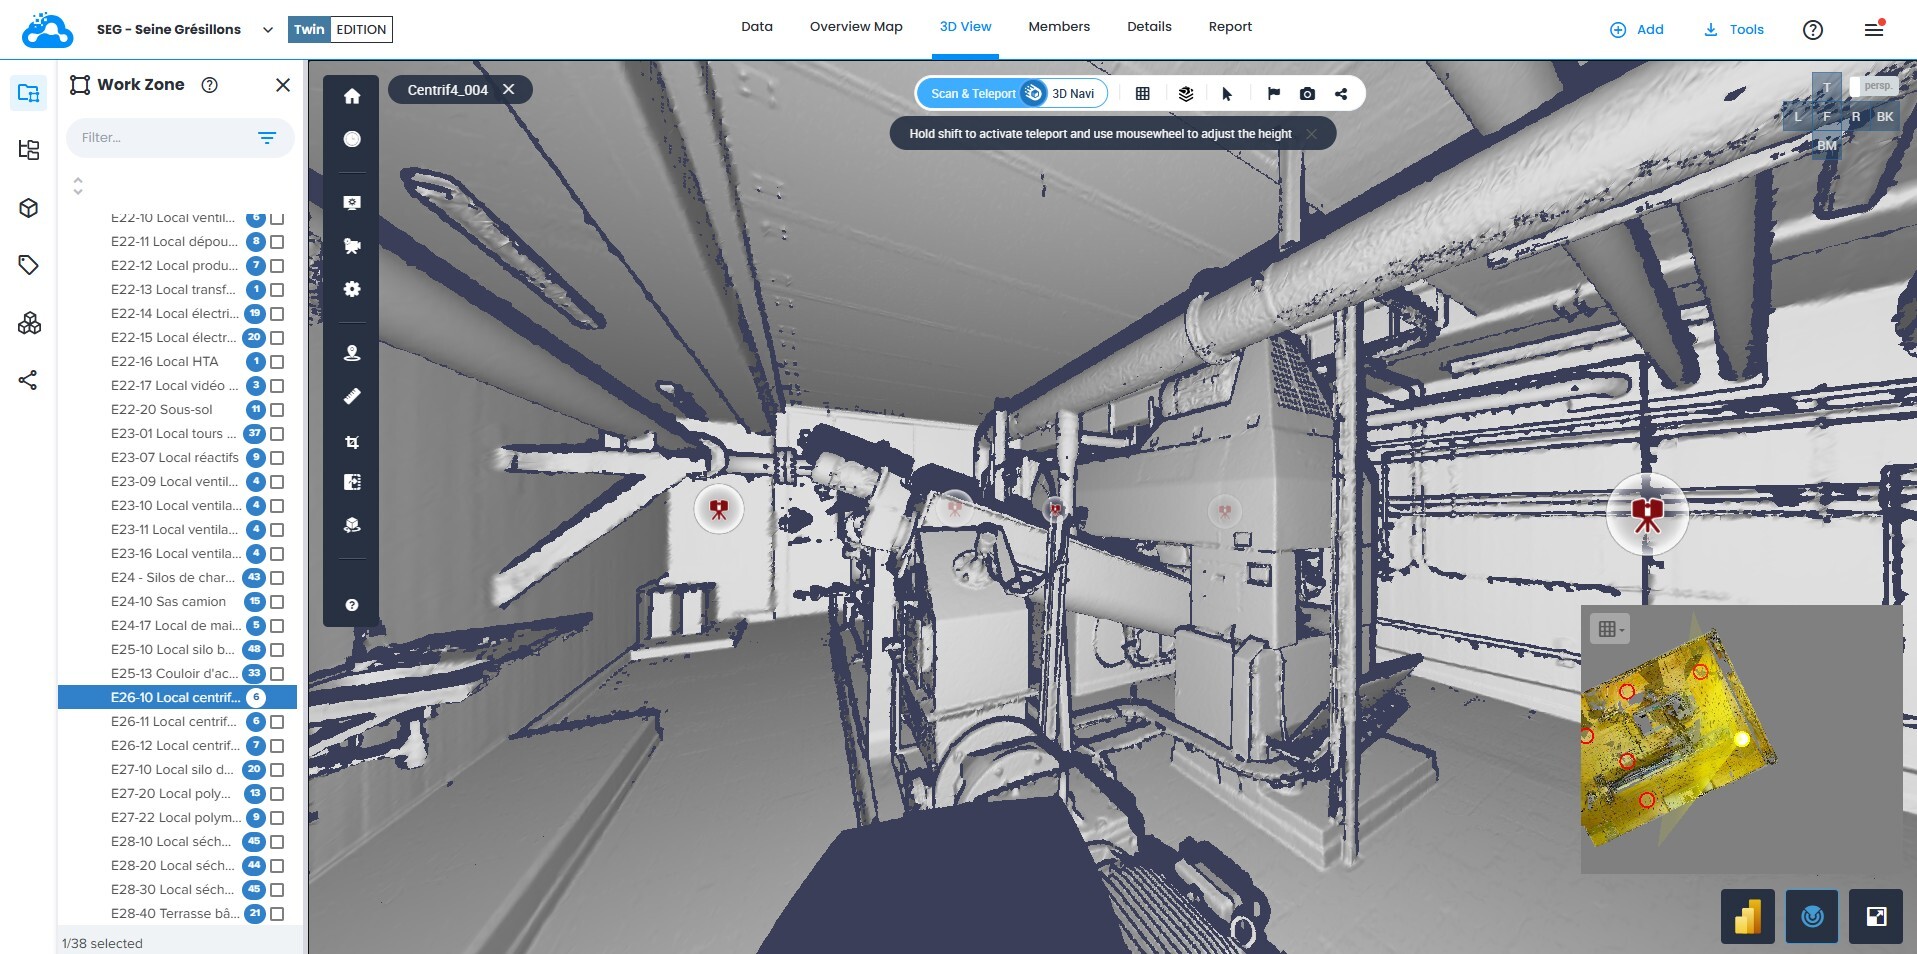Expand the SEG - Seine Grésillons project dropdown
Screen dimensions: 1917x954
(x=267, y=30)
